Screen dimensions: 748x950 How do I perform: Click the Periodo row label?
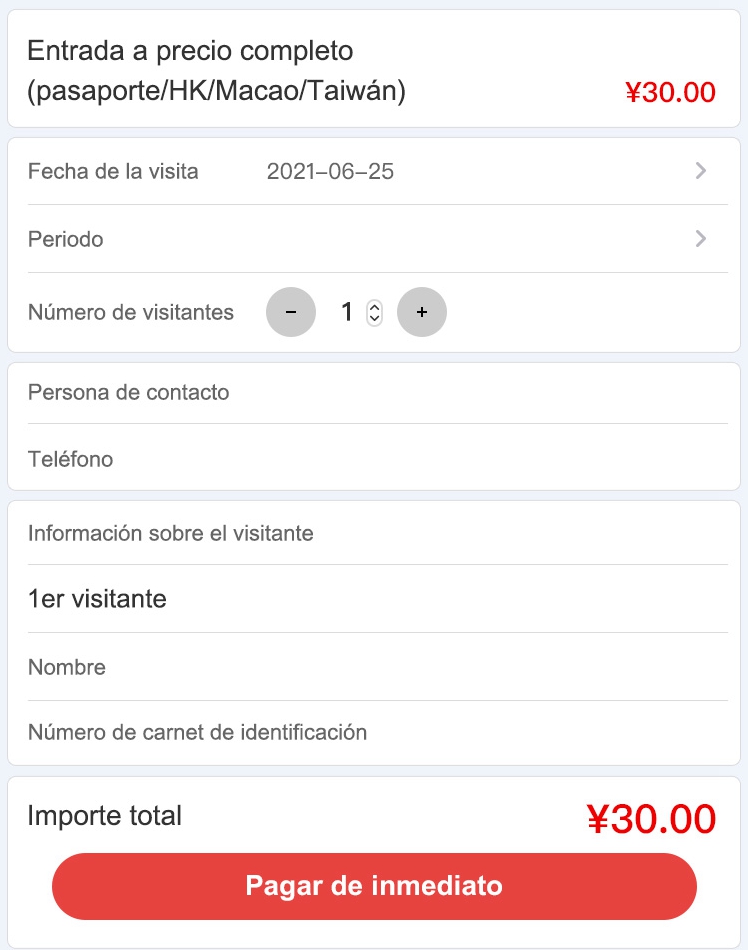(x=66, y=240)
